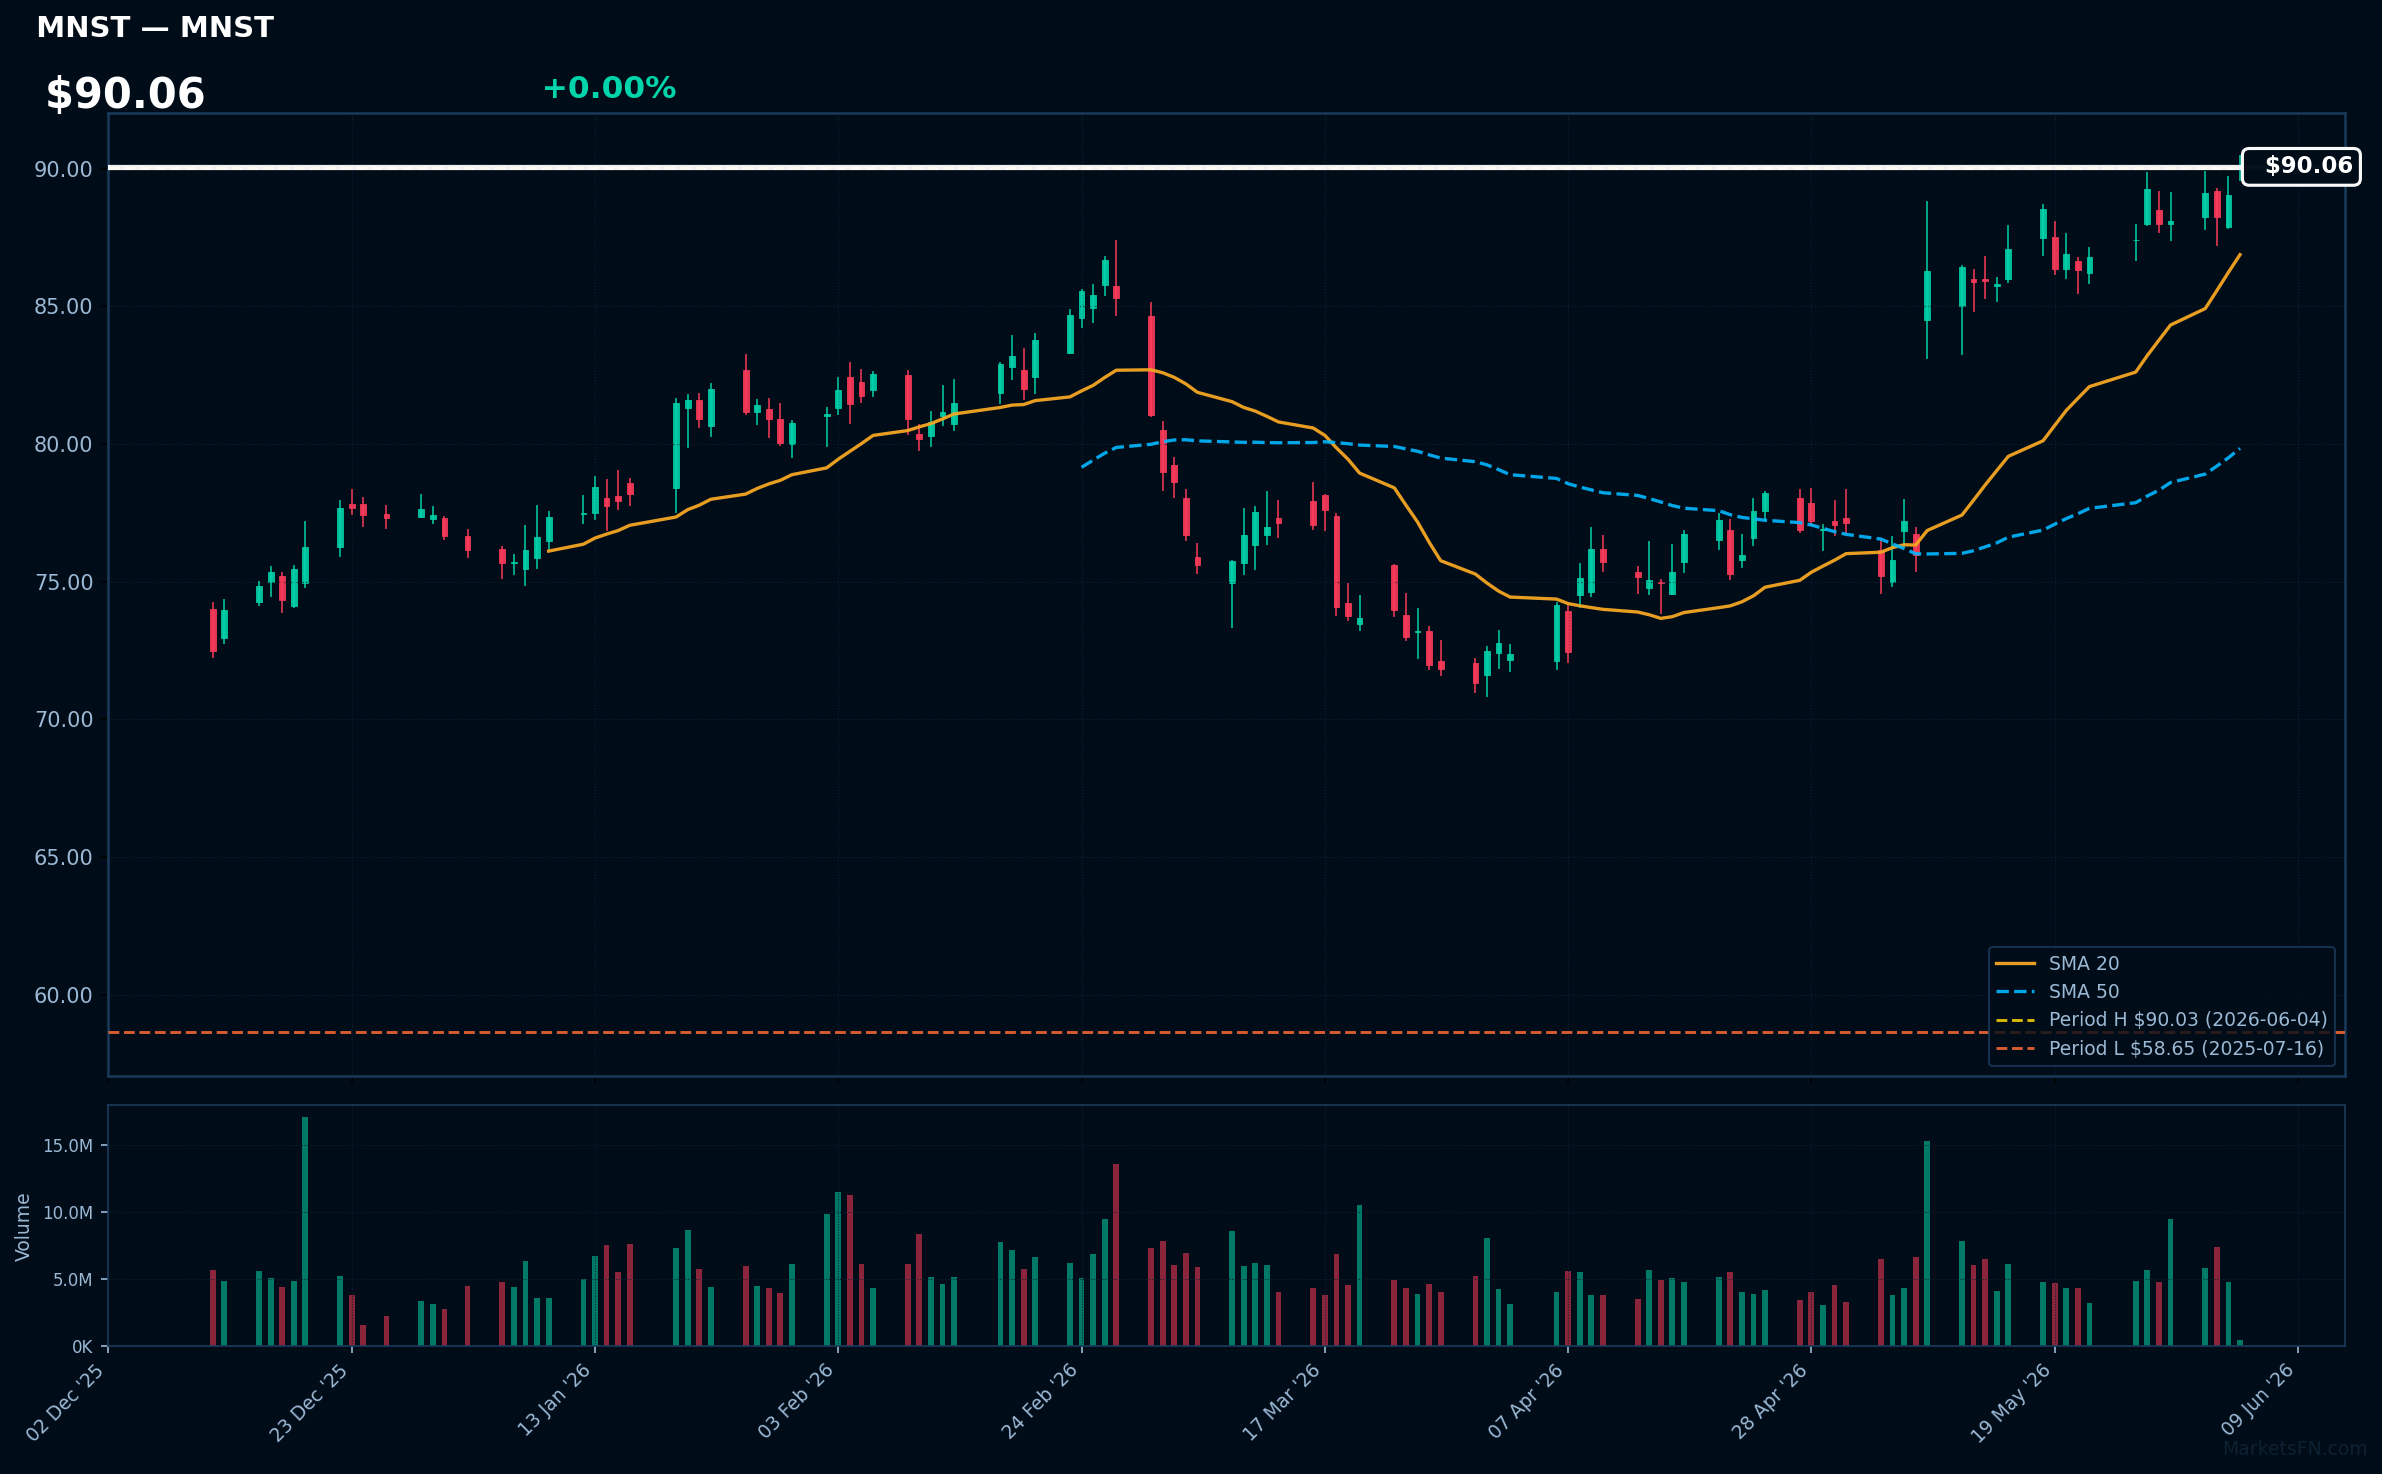Click the 03 Feb '26 date label
The image size is (2382, 1474).
(x=796, y=1402)
